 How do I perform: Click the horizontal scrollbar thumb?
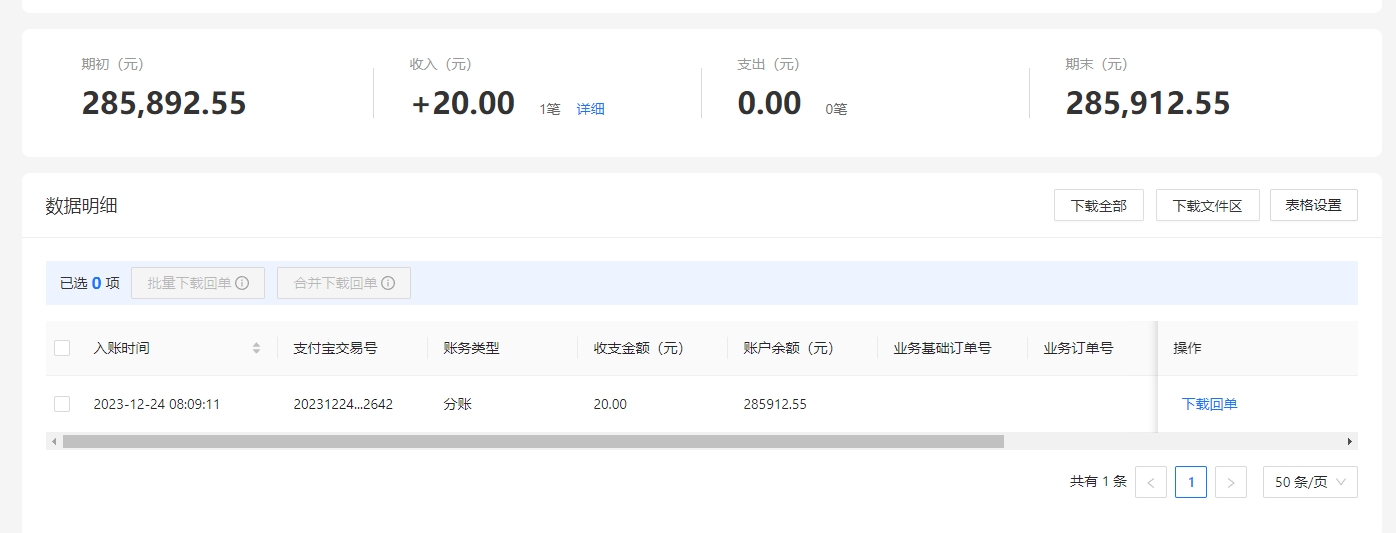[x=533, y=441]
